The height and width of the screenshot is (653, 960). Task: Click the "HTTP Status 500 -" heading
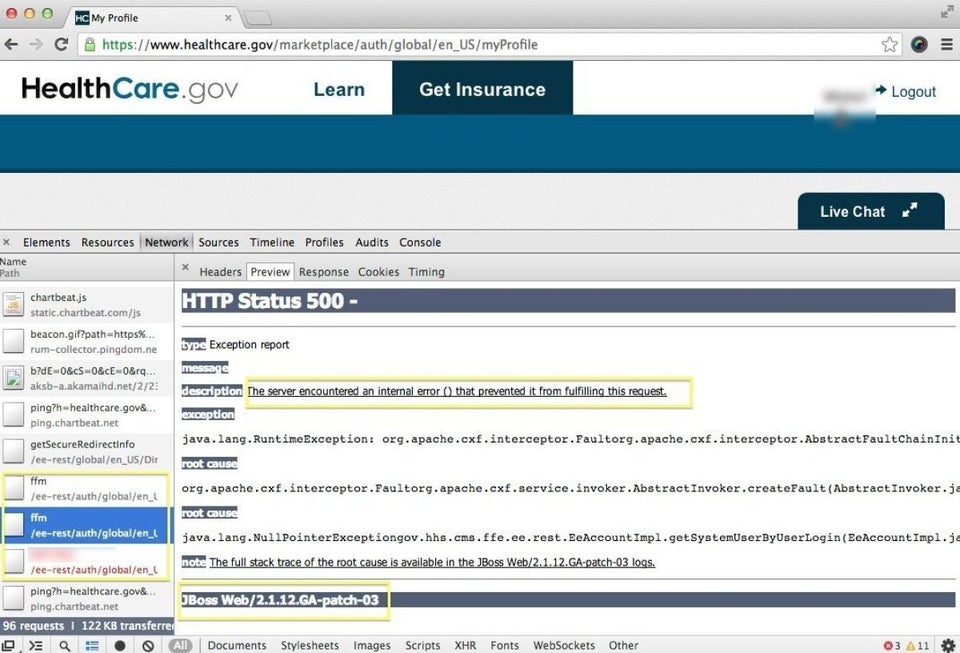(270, 301)
